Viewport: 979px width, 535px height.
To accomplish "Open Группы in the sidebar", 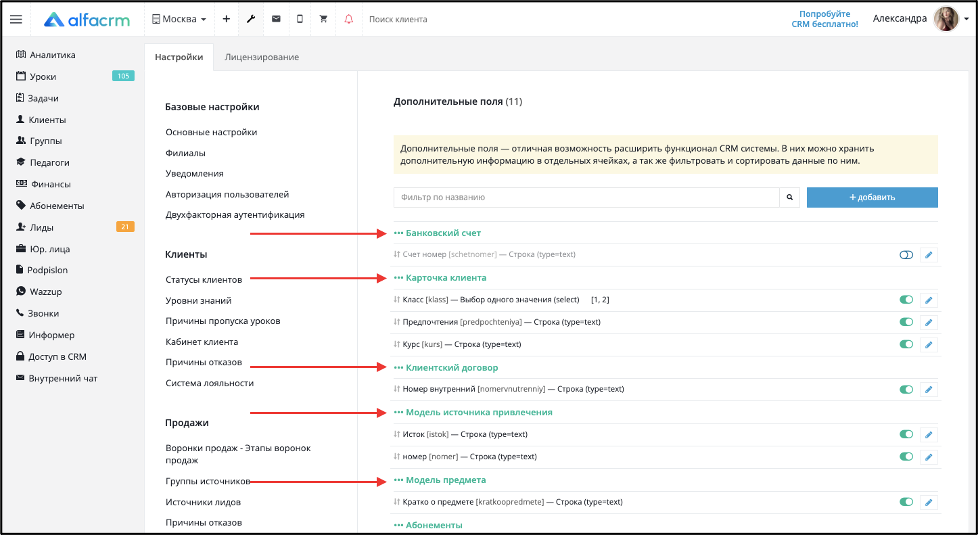I will point(39,141).
